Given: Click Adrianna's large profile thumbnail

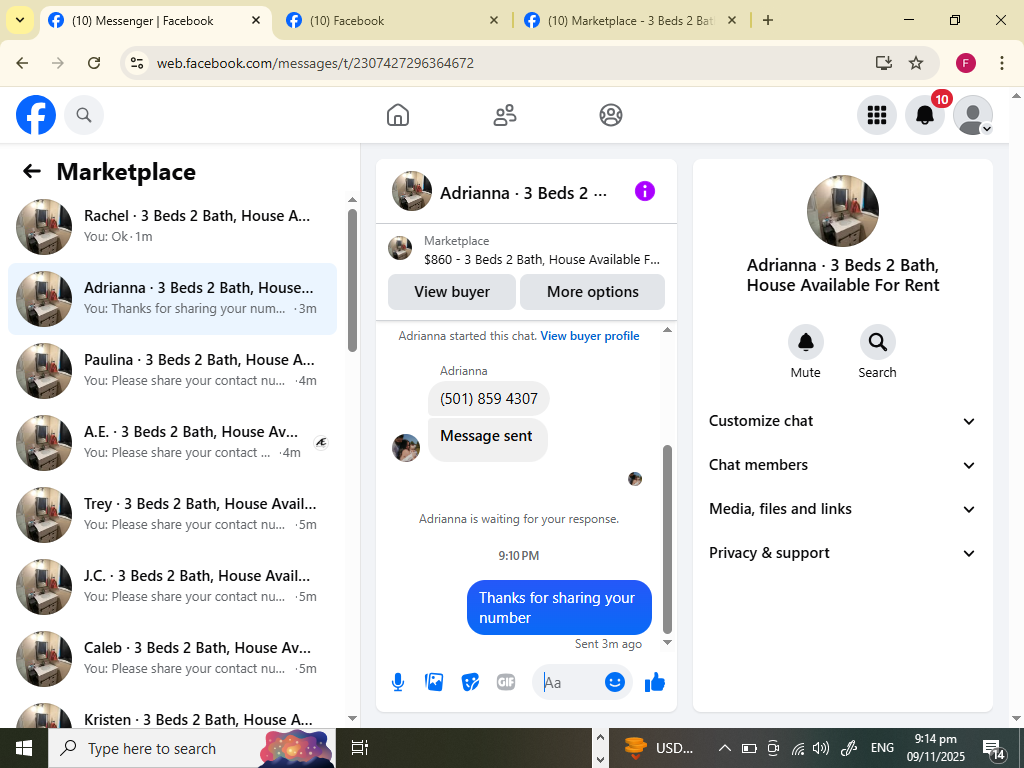Looking at the screenshot, I should tap(842, 210).
